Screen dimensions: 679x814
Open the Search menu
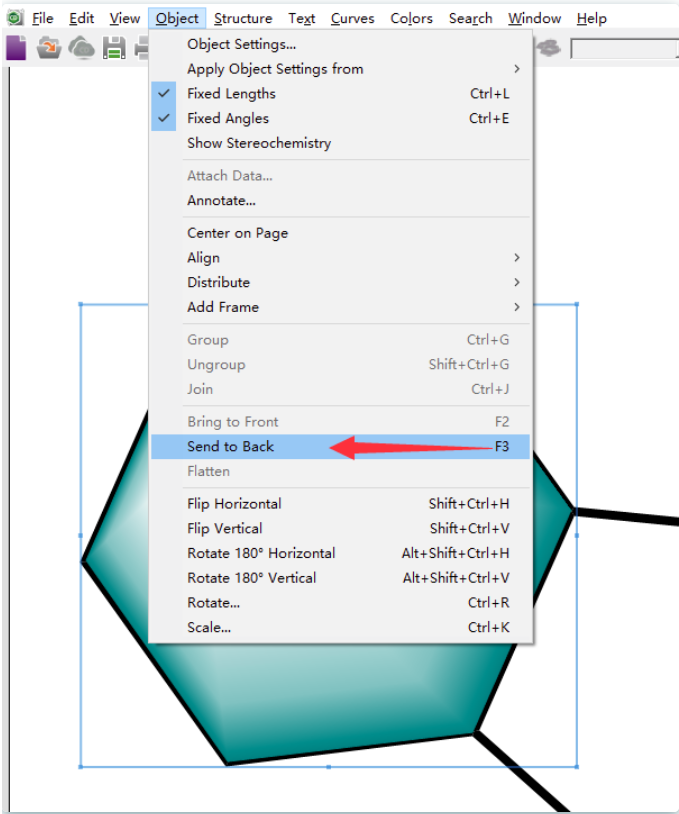click(x=470, y=19)
